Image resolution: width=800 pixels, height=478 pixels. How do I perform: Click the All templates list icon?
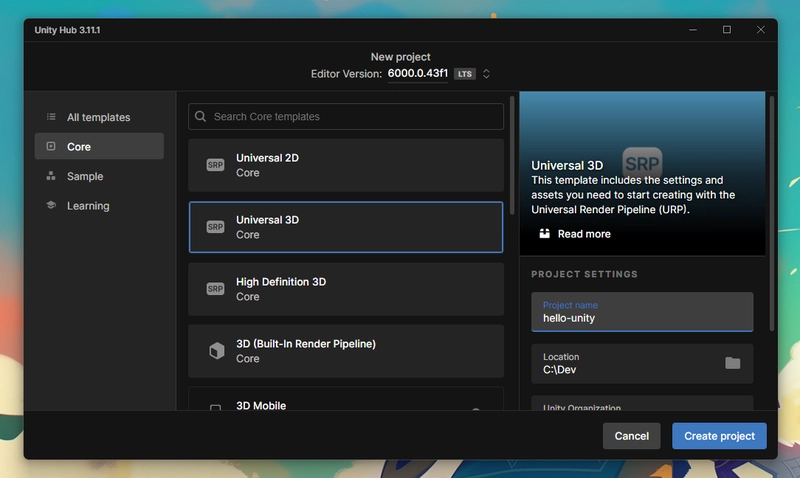click(x=51, y=117)
